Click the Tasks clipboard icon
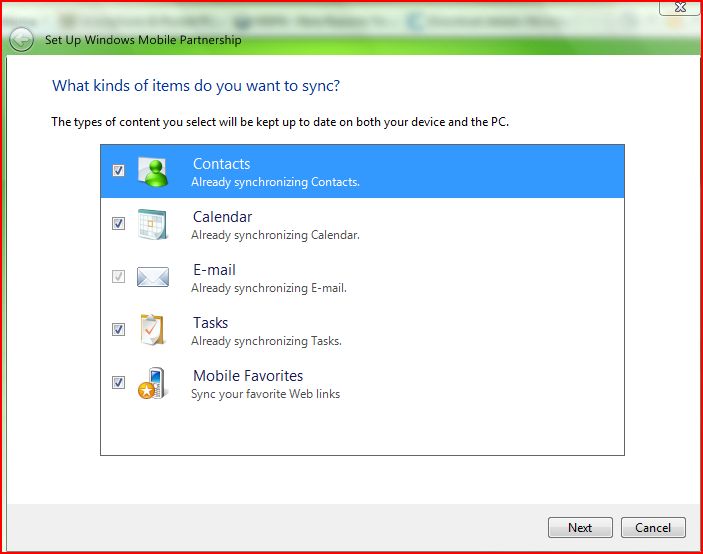Screen dimensions: 703x554 coord(152,330)
